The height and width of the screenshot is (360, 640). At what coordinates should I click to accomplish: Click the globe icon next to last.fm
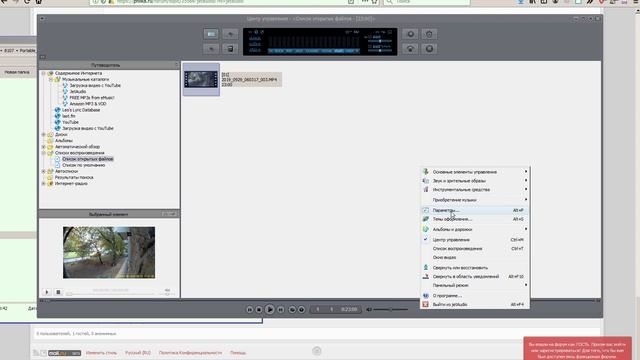tap(58, 116)
